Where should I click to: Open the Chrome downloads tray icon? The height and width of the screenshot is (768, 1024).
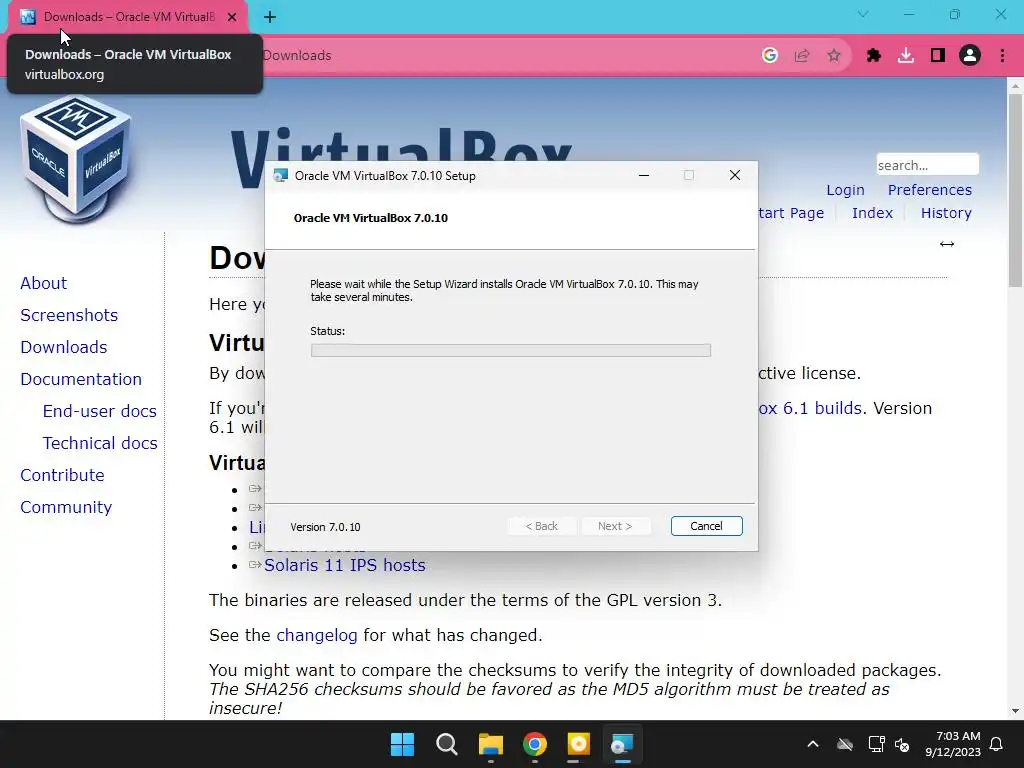point(906,56)
